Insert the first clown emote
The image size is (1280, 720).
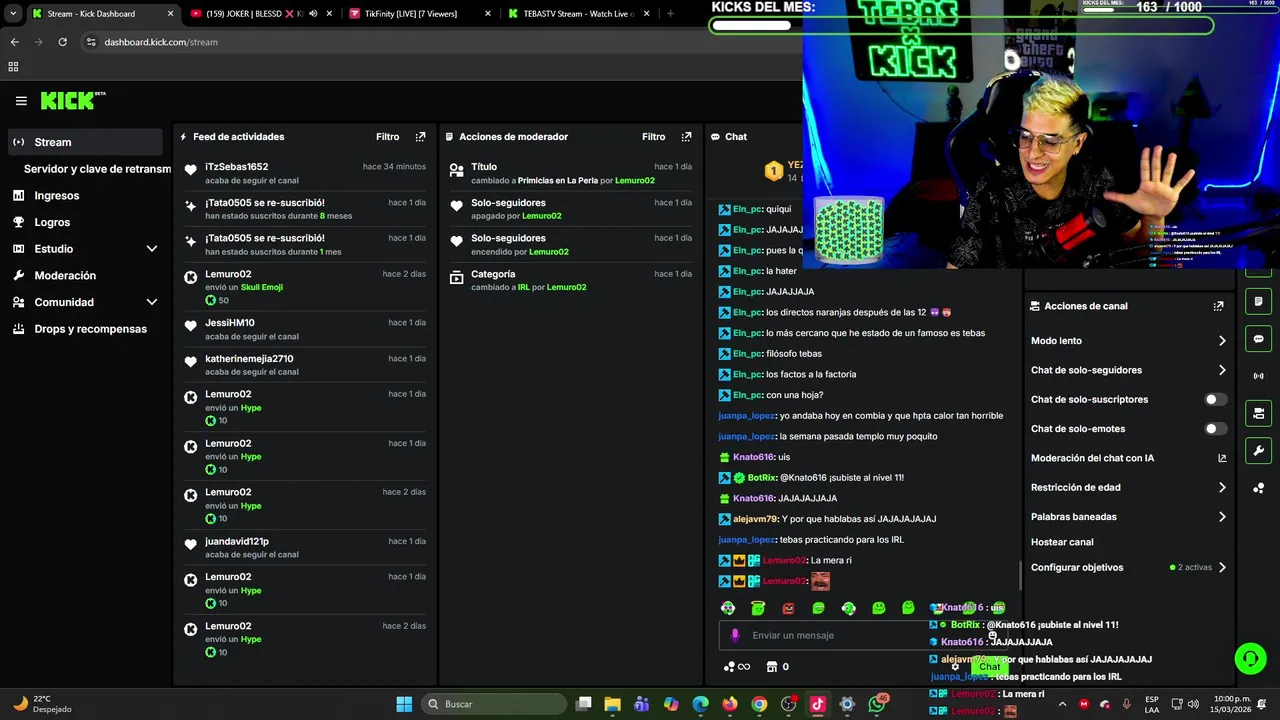point(728,608)
